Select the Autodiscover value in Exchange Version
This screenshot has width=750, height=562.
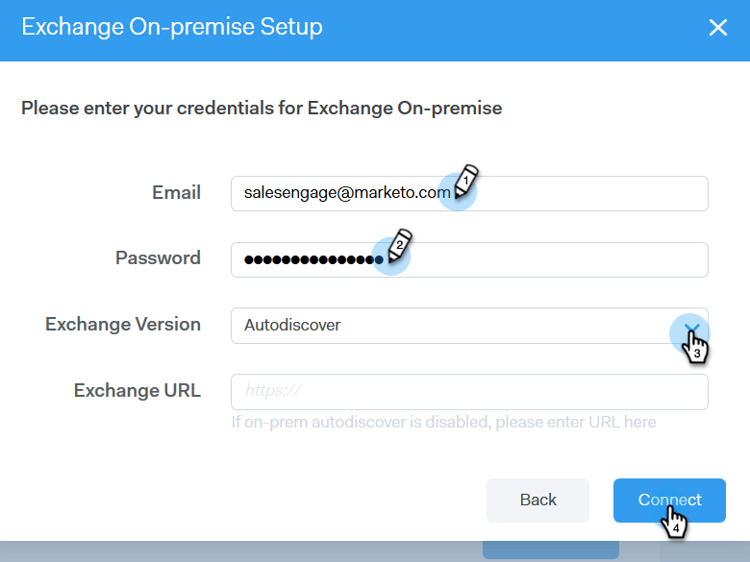pyautogui.click(x=293, y=325)
